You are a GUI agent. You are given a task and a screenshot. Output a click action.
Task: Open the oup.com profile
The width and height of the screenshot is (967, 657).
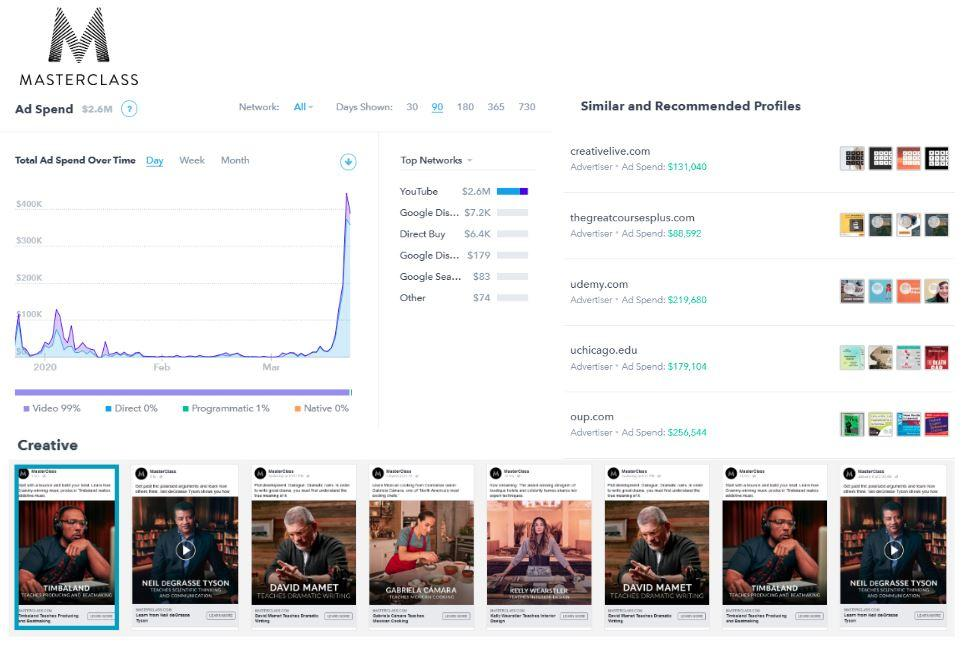591,417
